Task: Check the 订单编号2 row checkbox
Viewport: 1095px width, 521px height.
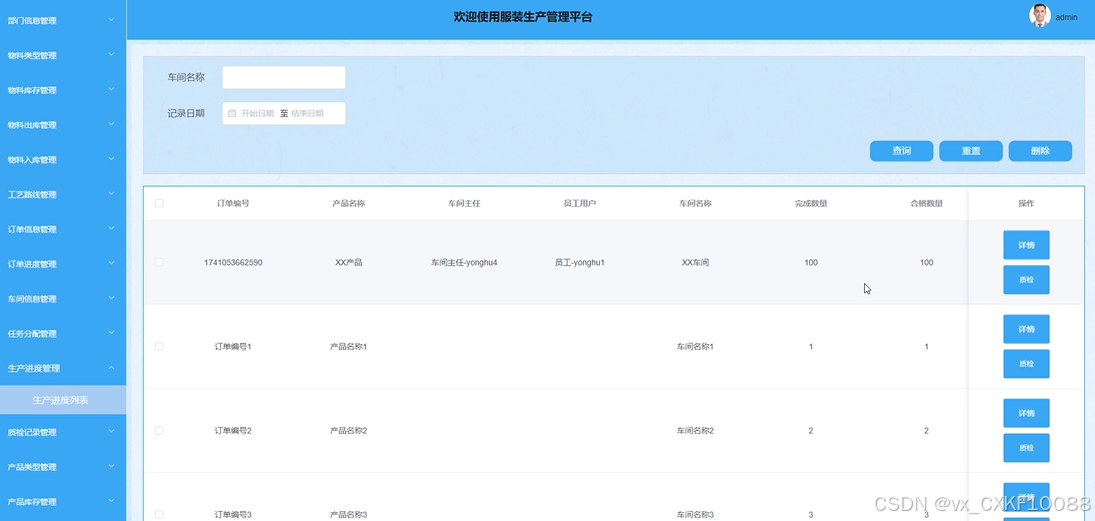Action: click(x=159, y=430)
